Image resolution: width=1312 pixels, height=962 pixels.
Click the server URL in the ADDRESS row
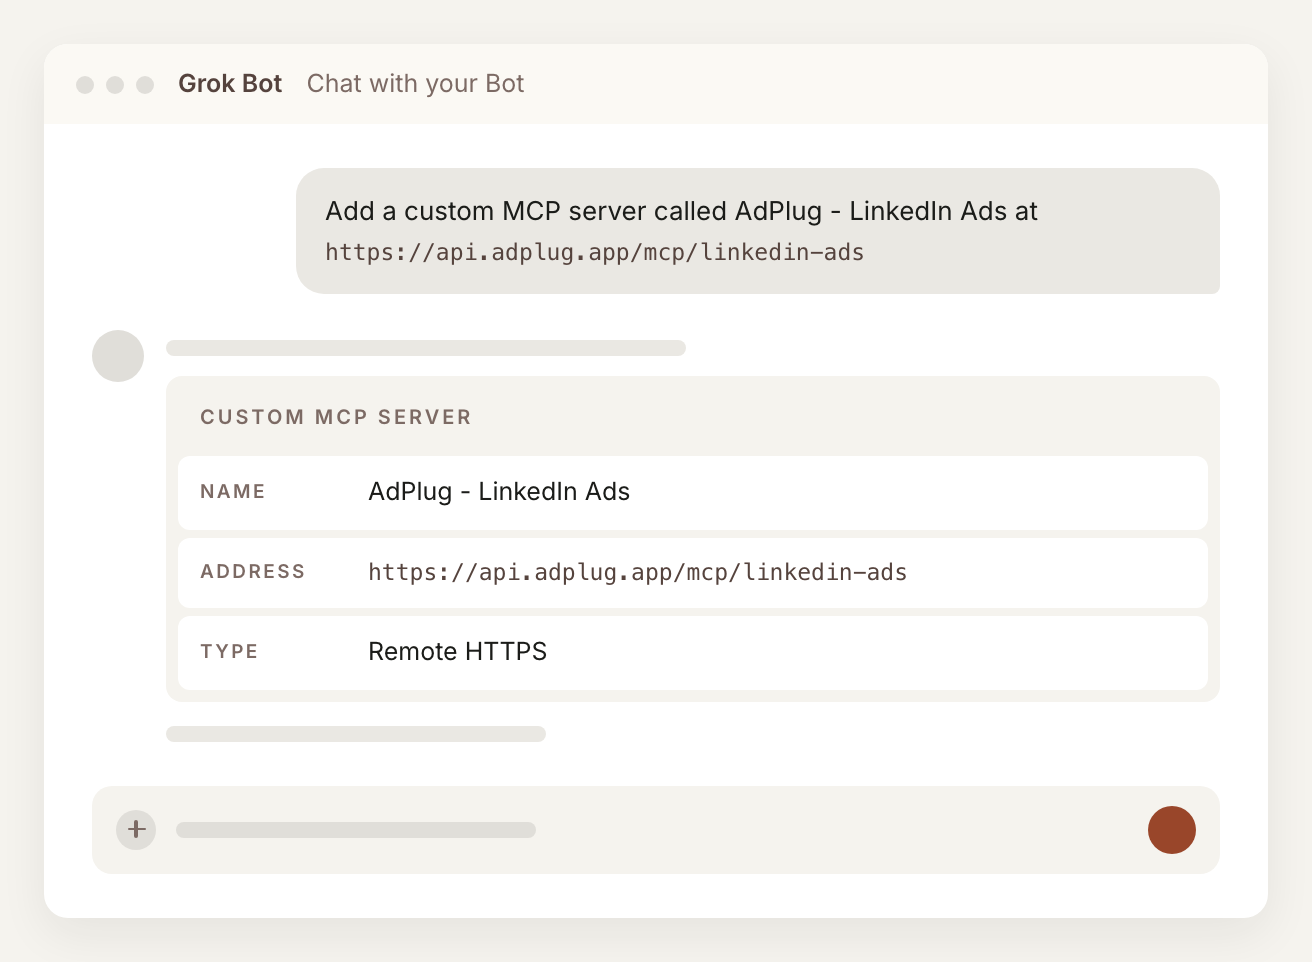tap(638, 572)
